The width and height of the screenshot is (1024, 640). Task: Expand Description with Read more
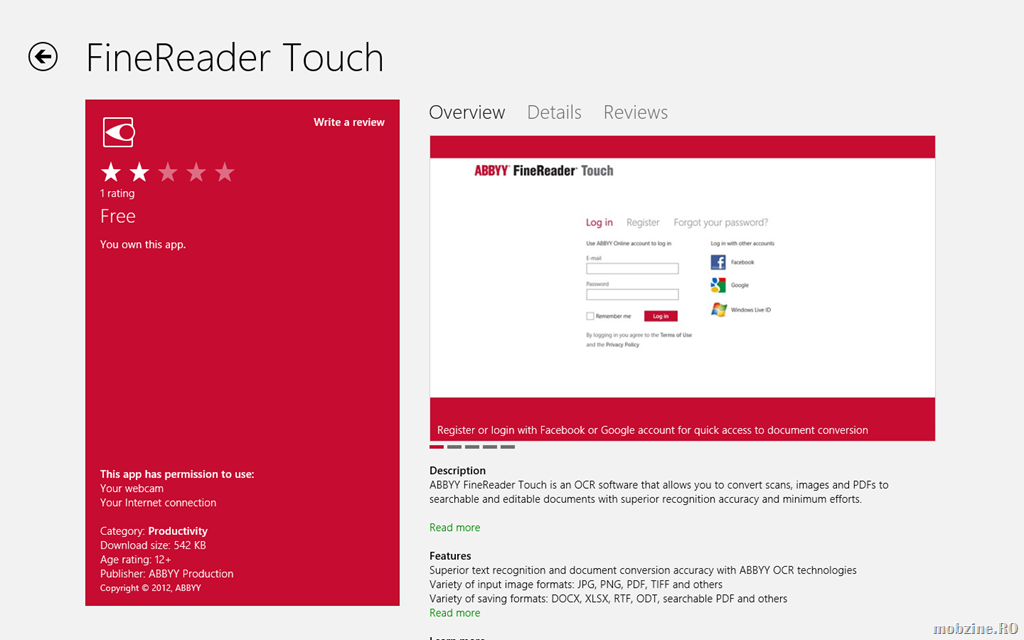pyautogui.click(x=454, y=528)
